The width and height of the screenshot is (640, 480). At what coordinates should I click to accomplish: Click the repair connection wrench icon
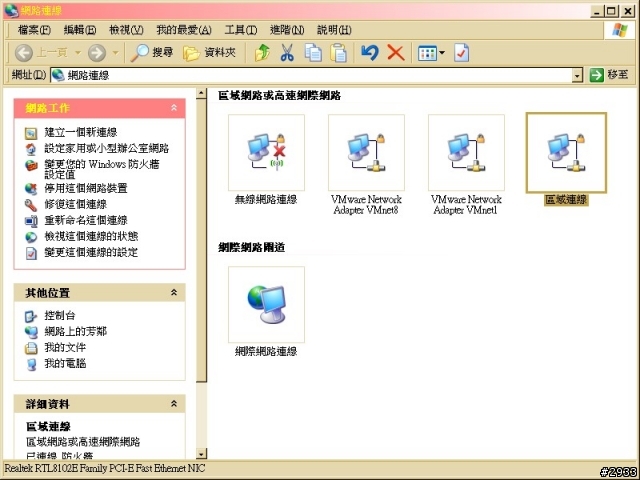tap(31, 204)
